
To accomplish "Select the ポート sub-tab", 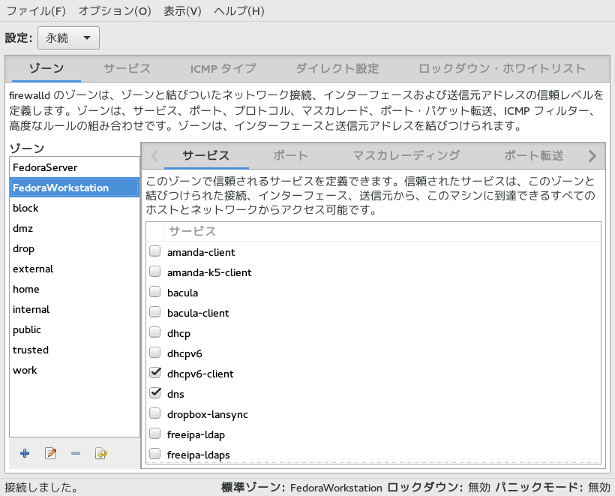I will [291, 156].
